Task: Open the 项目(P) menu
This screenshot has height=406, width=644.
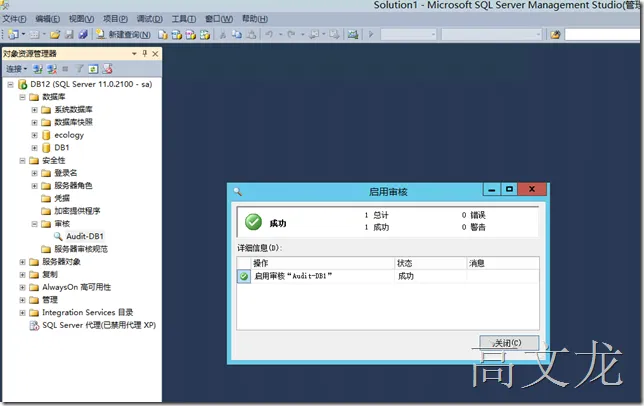Action: click(x=115, y=19)
